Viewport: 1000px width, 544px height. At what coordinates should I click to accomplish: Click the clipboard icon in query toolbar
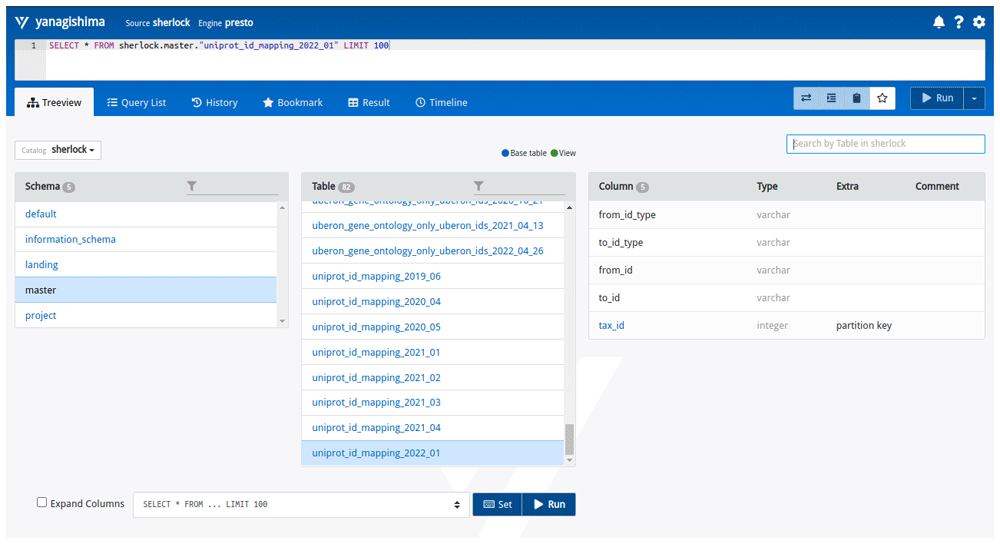coord(856,98)
